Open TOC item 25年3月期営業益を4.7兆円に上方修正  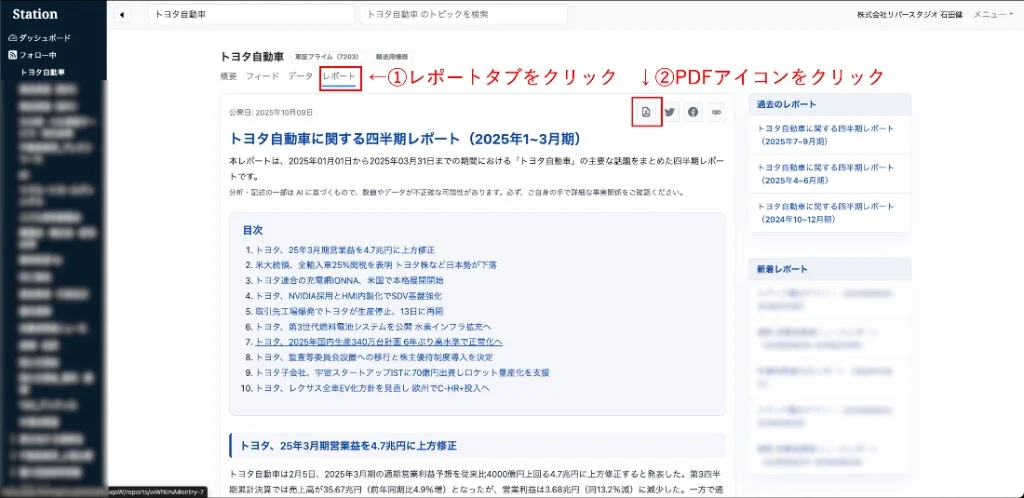[345, 250]
